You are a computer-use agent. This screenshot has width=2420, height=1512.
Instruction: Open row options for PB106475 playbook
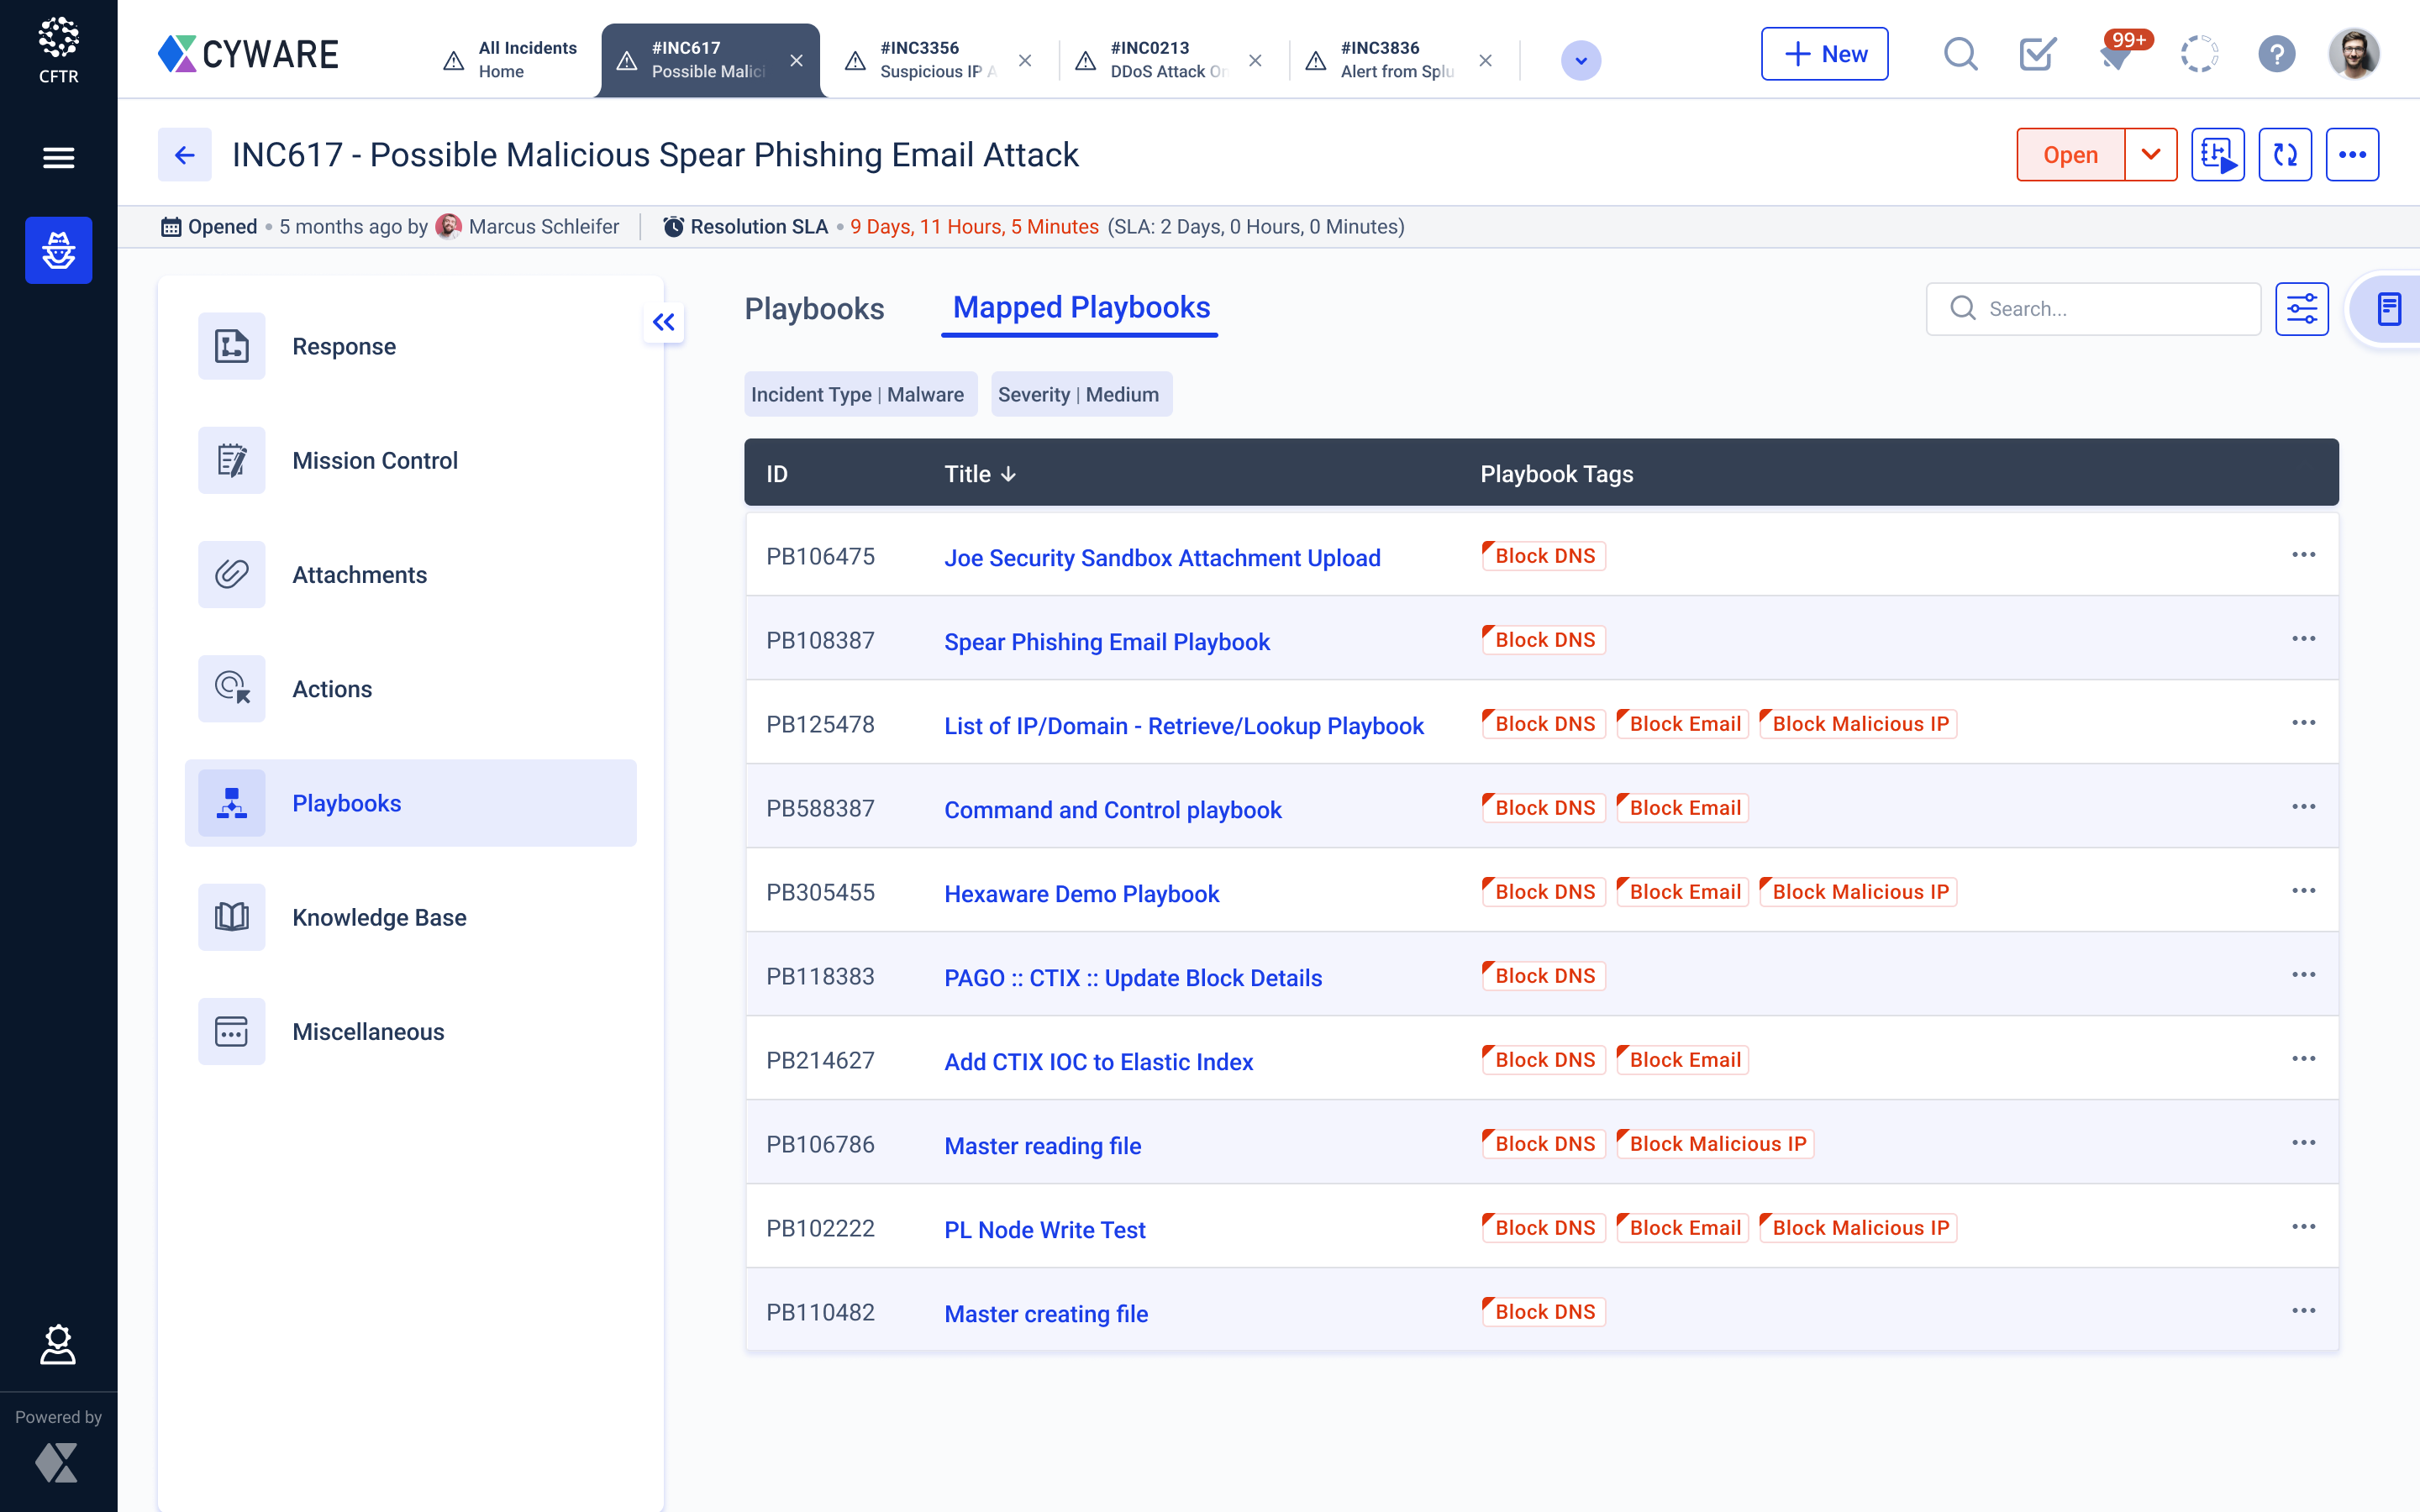(x=2303, y=555)
